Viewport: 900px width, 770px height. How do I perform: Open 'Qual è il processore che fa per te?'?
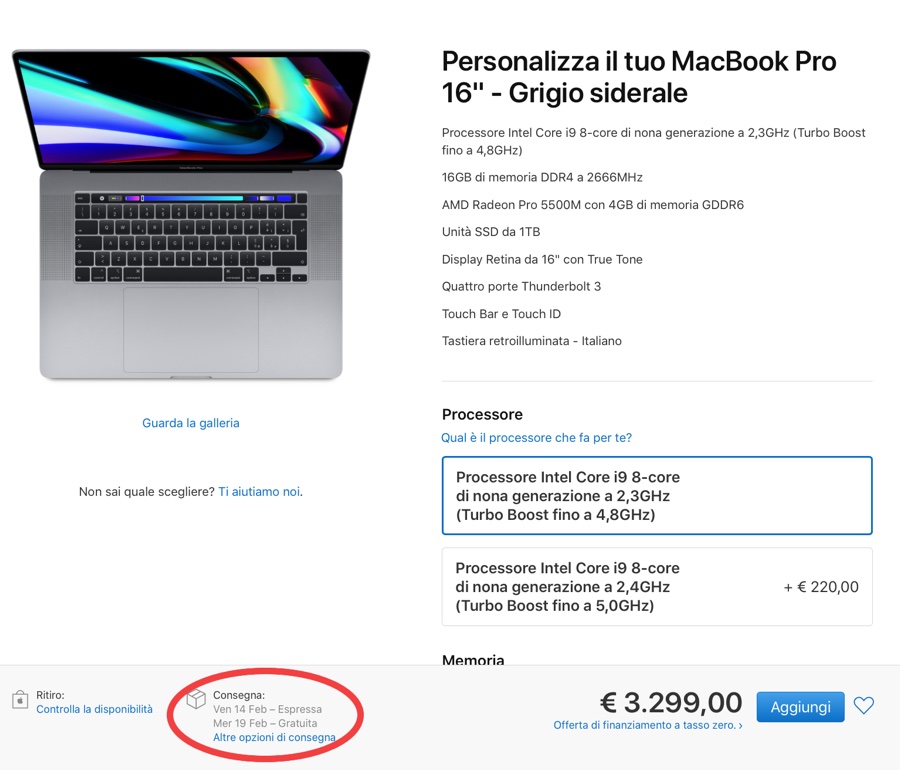(x=537, y=437)
